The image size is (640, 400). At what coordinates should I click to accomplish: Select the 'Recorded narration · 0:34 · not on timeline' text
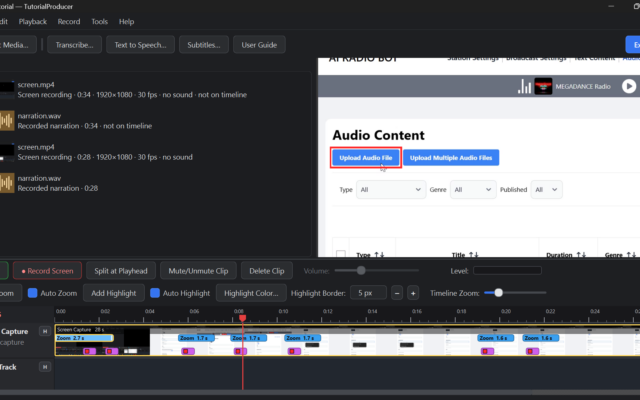coord(84,126)
